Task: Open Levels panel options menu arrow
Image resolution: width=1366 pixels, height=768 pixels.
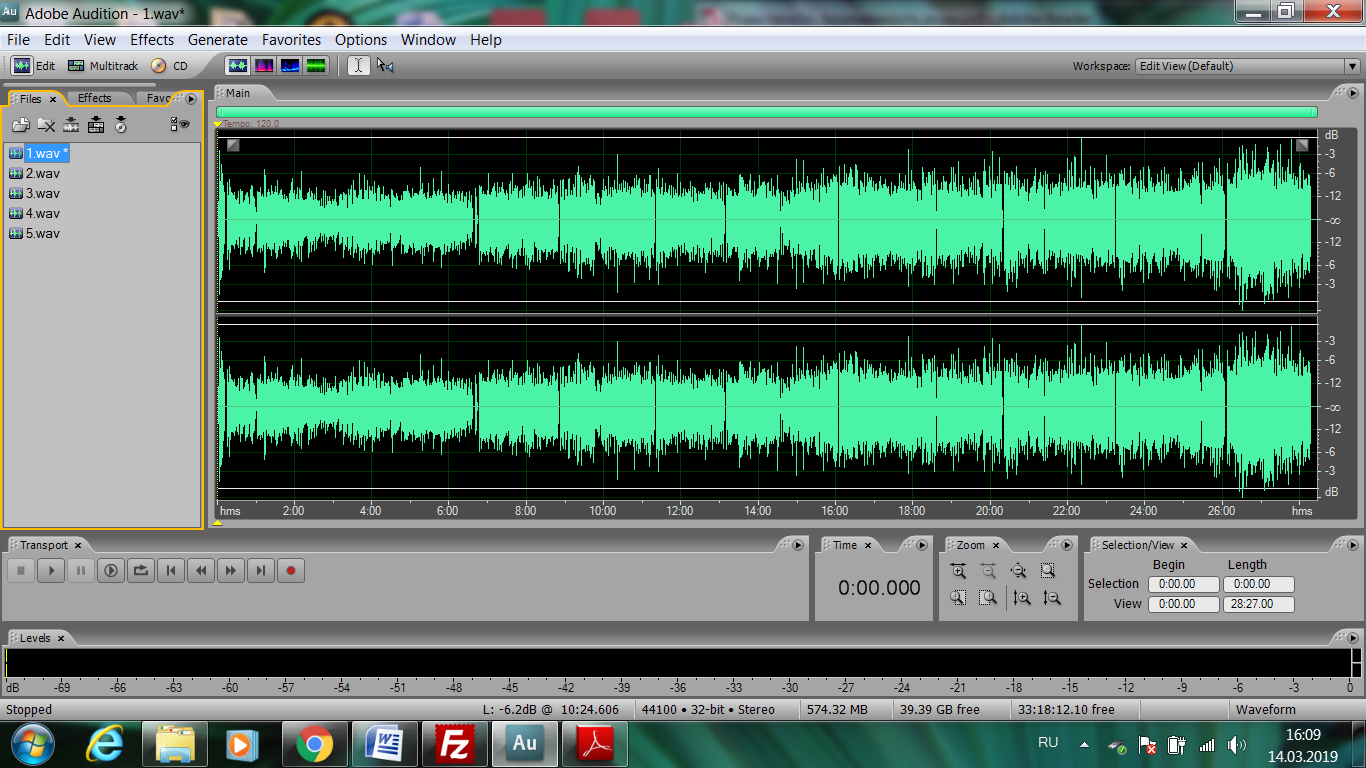Action: pyautogui.click(x=1353, y=637)
